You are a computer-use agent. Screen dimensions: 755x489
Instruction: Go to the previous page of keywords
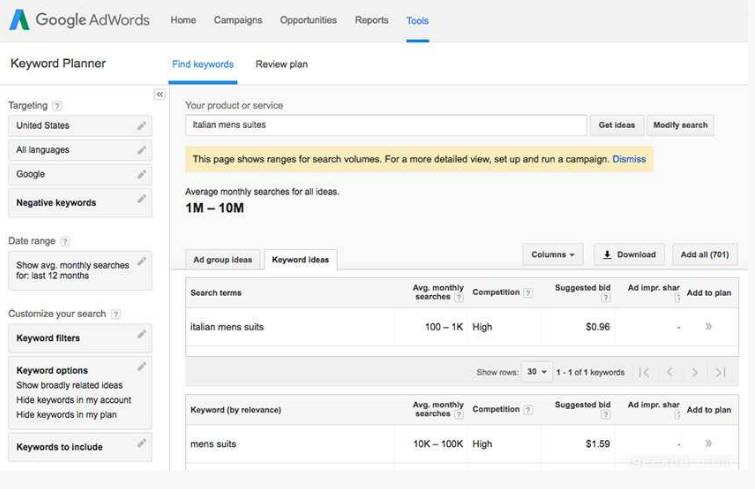pos(669,372)
